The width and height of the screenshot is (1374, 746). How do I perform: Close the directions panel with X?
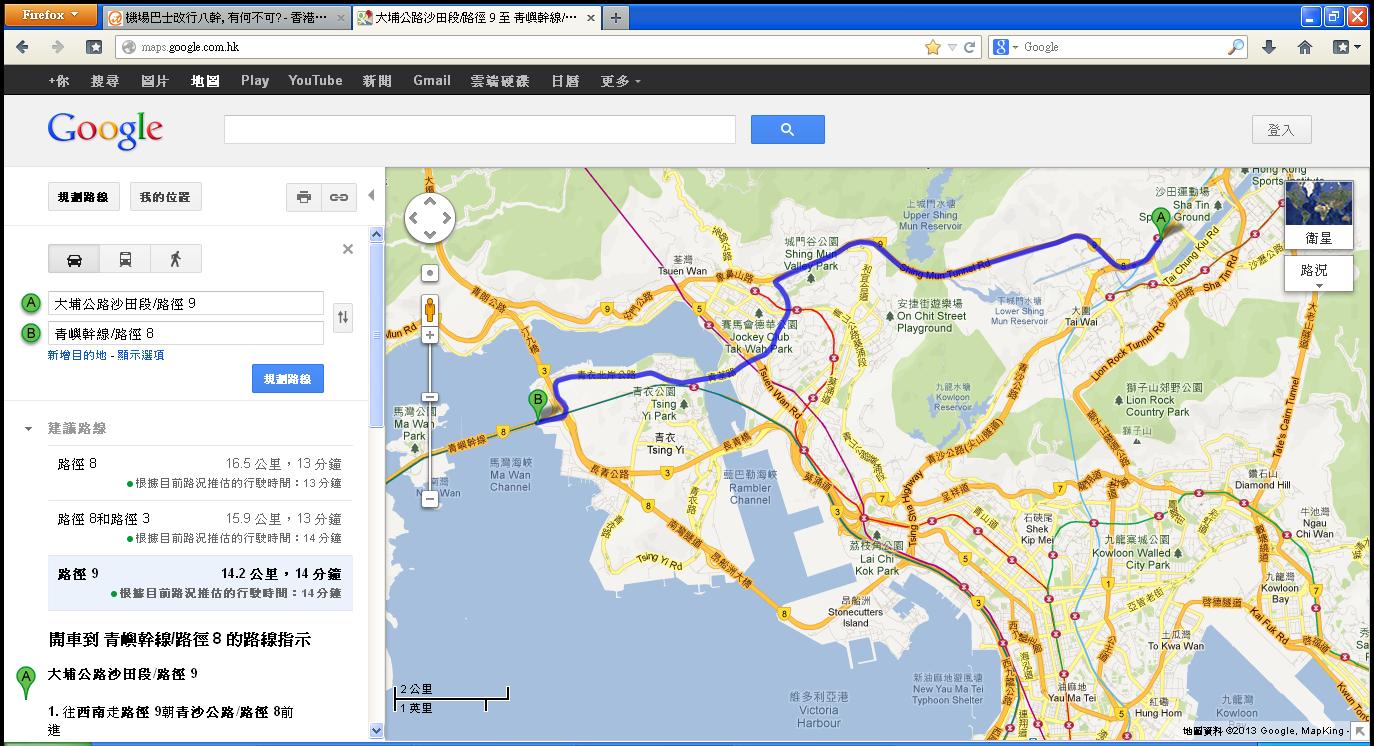point(348,249)
